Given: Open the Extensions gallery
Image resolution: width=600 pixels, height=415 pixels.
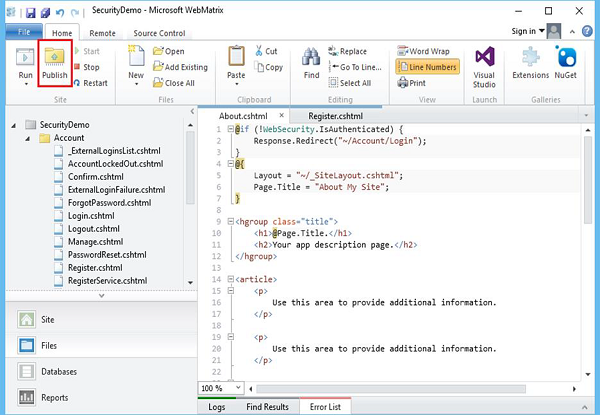Looking at the screenshot, I should pyautogui.click(x=530, y=56).
